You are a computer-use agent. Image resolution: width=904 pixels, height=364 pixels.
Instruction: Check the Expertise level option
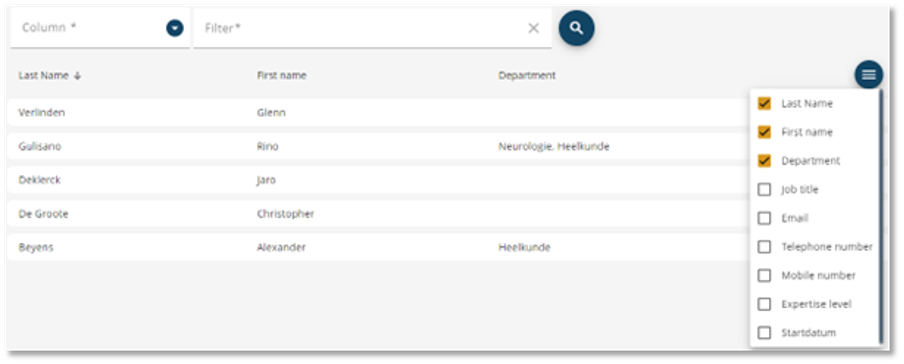(x=764, y=304)
